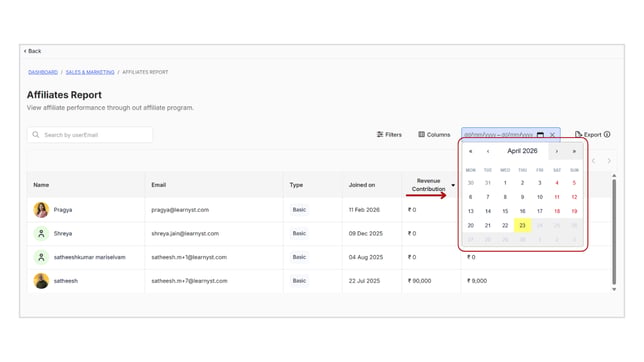Select April 7 in the calendar
Screen dimensions: 644x362
(x=488, y=197)
